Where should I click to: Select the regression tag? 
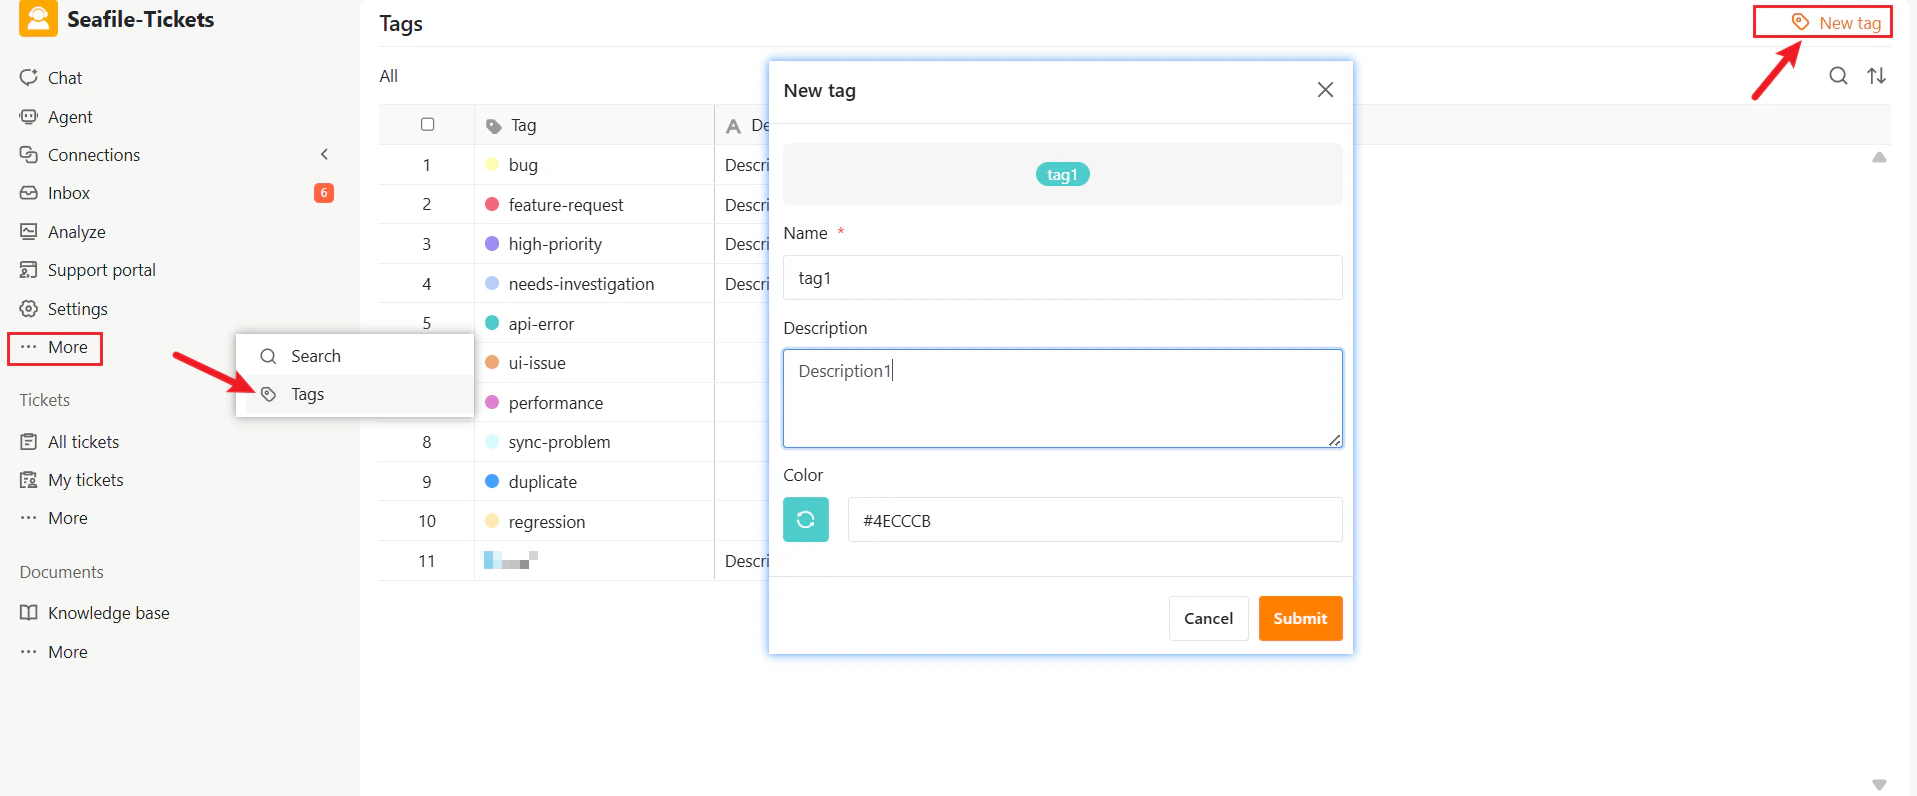pyautogui.click(x=547, y=522)
